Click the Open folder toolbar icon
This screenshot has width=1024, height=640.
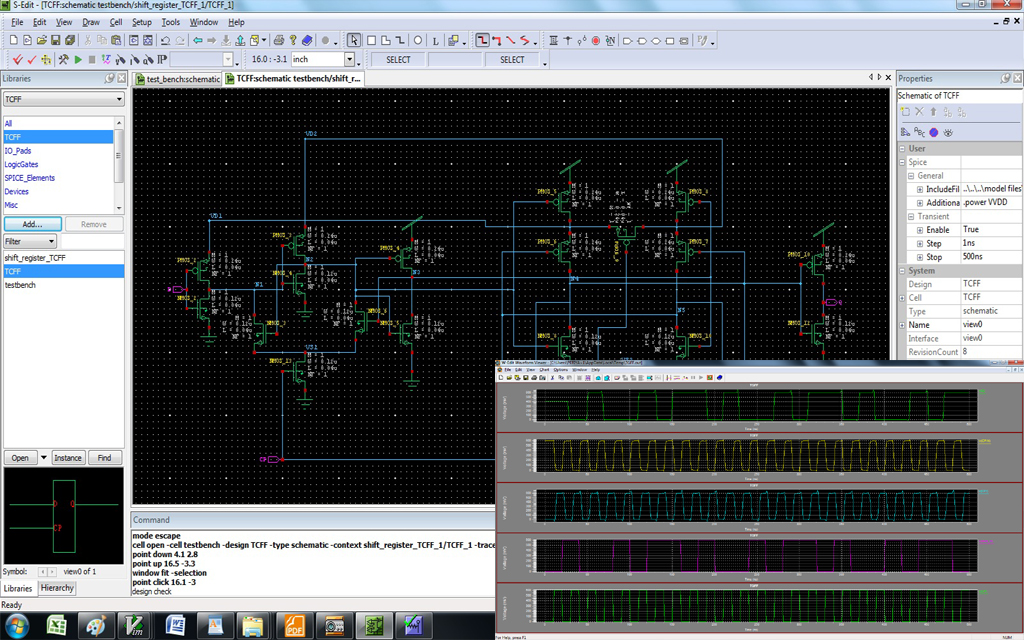pyautogui.click(x=41, y=40)
